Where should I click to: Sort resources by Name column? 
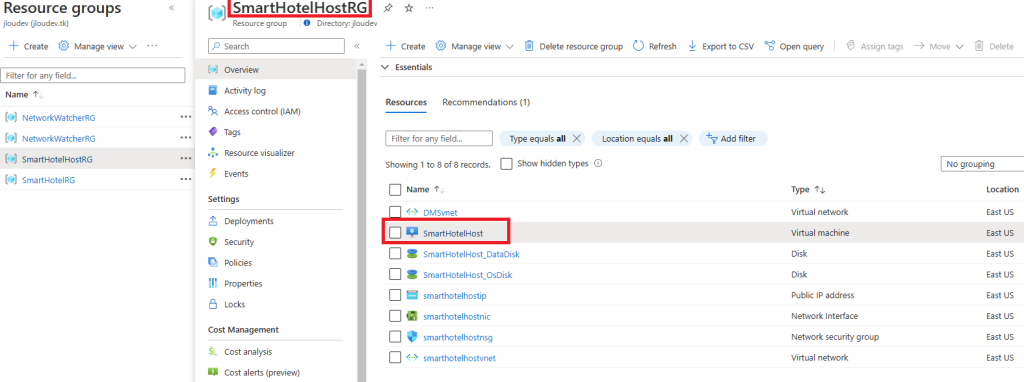(425, 189)
